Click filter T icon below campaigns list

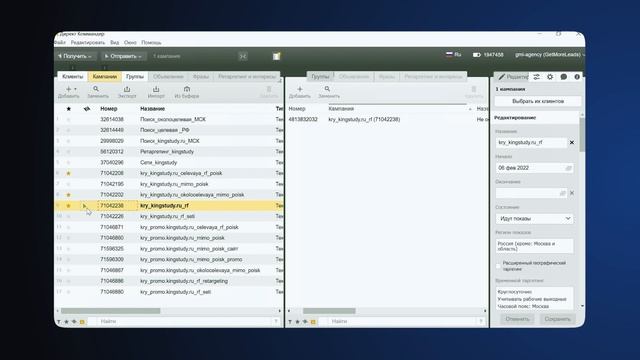tap(59, 322)
